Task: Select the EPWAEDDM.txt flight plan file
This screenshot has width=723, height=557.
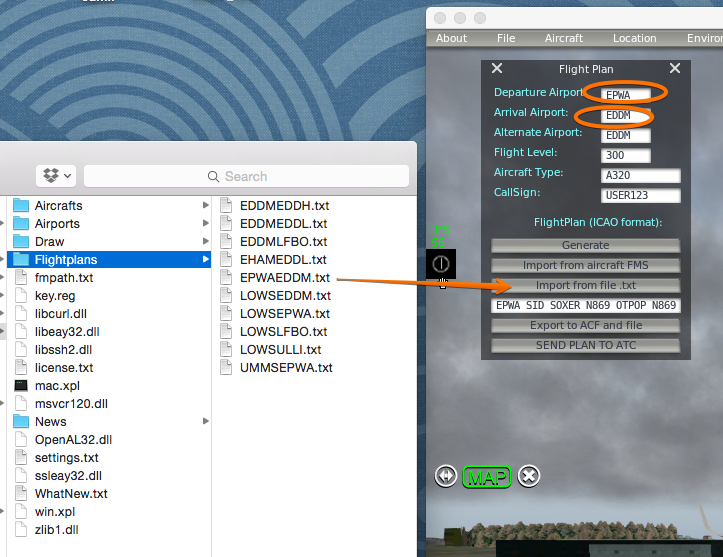Action: click(284, 277)
